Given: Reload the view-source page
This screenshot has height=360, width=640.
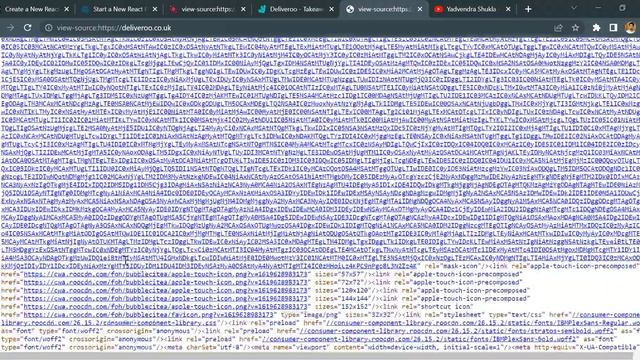Looking at the screenshot, I should [27, 28].
